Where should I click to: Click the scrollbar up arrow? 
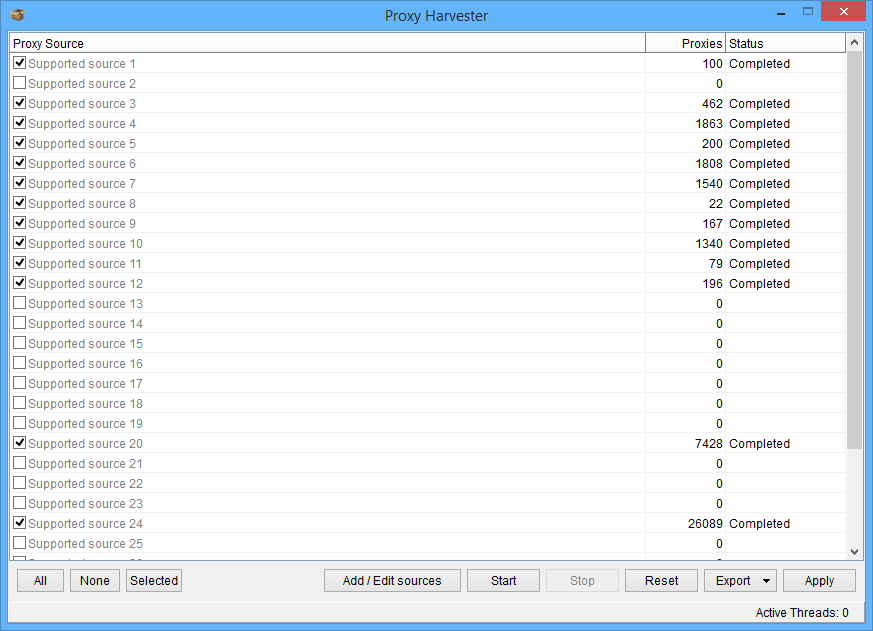pos(854,43)
